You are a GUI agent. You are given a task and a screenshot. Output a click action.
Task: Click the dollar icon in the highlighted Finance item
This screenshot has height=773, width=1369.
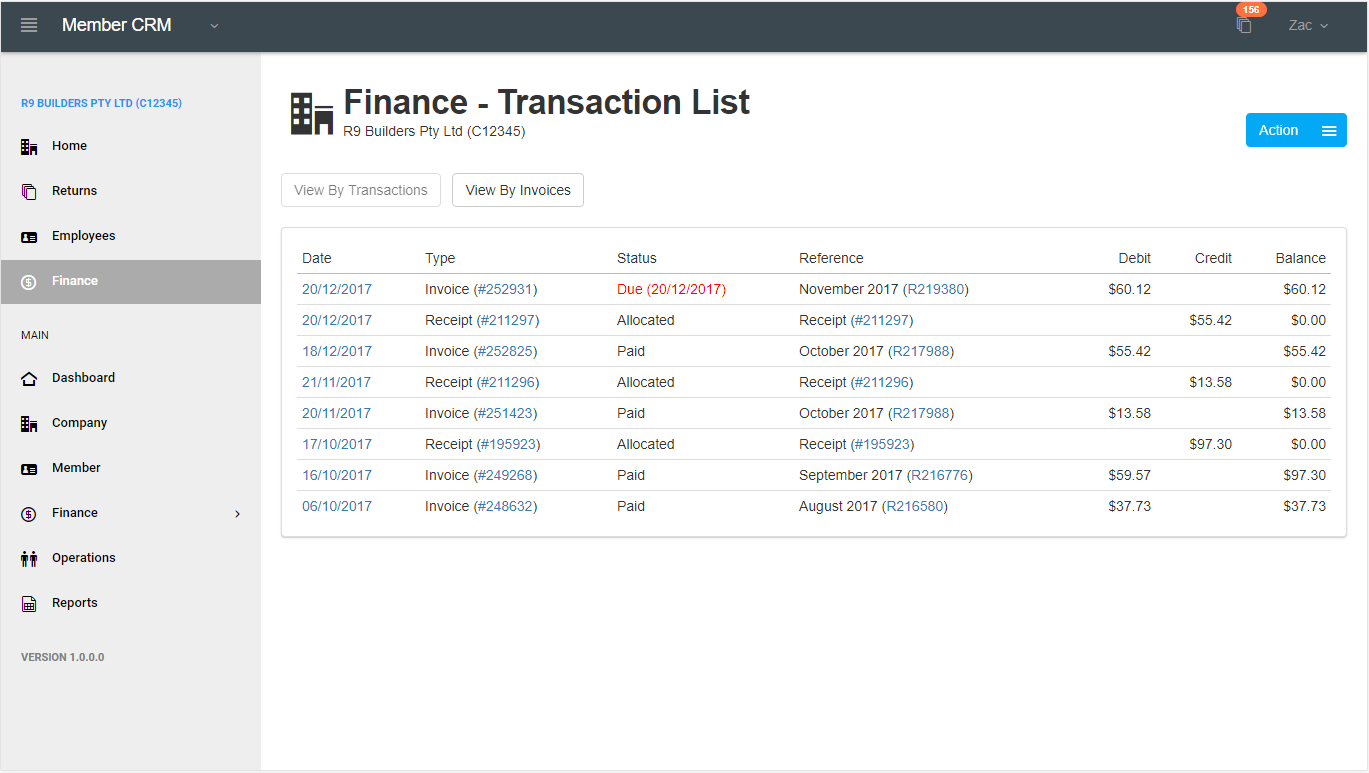pyautogui.click(x=29, y=281)
